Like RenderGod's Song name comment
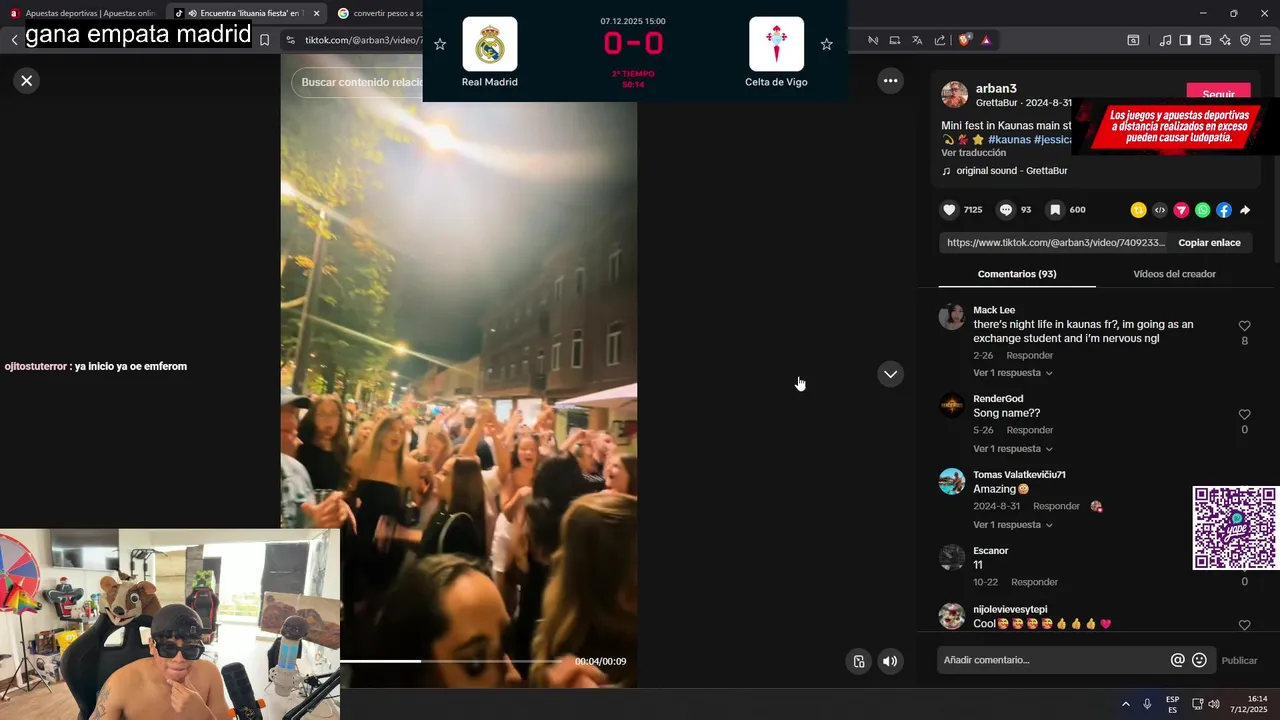Viewport: 1280px width, 720px height. (x=1244, y=415)
